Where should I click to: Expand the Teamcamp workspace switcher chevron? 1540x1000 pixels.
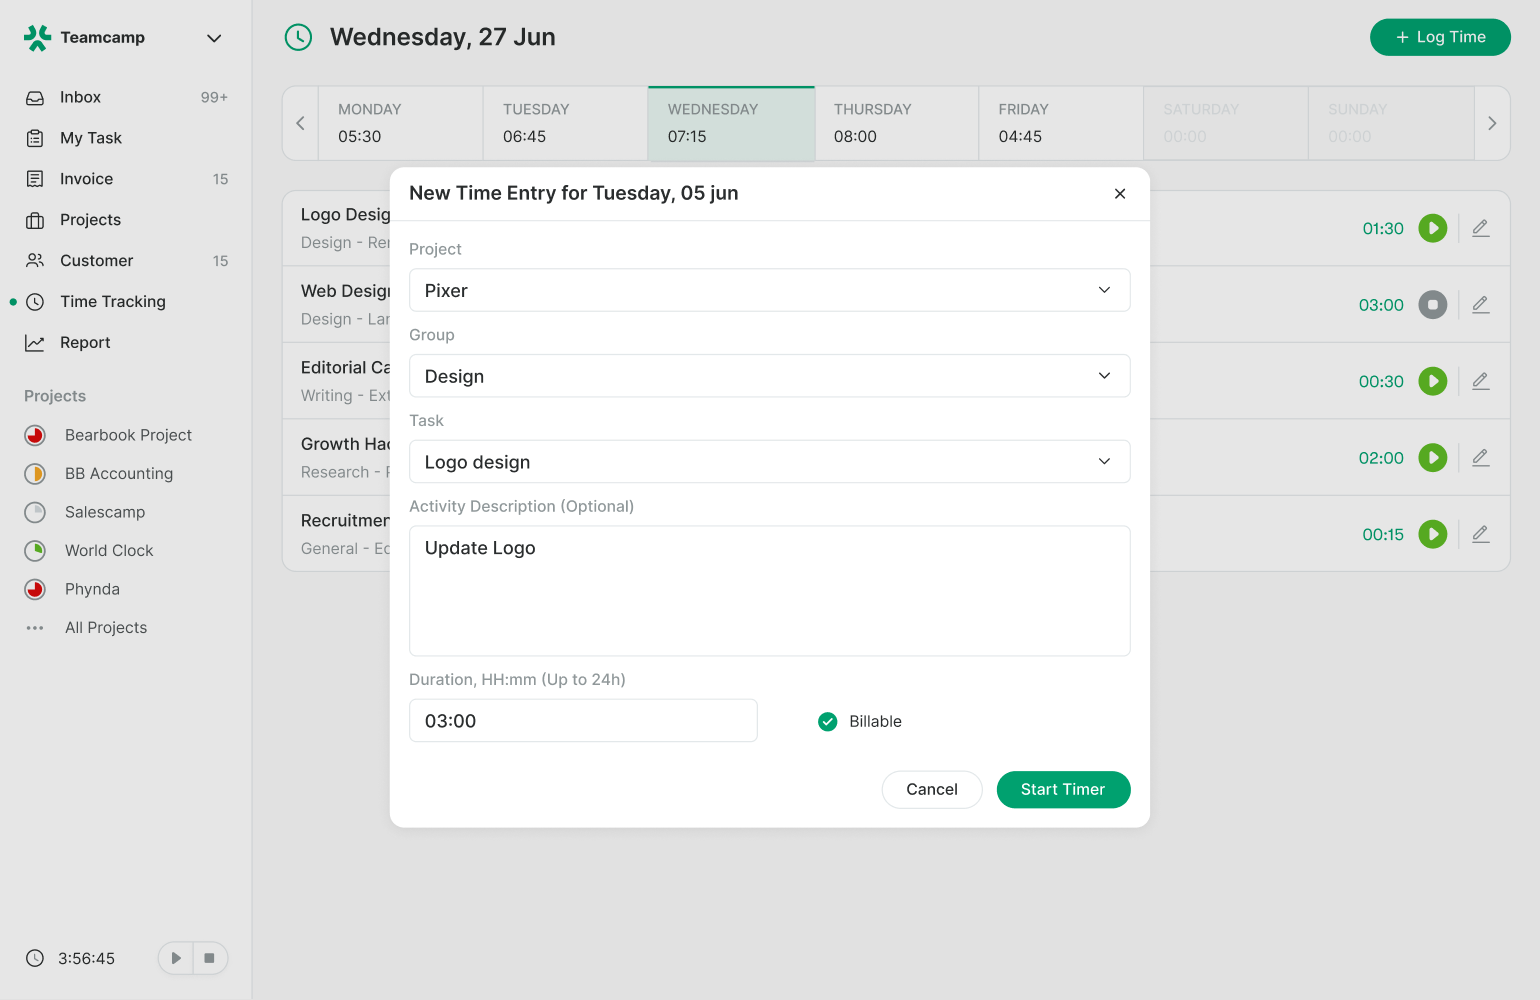(x=214, y=38)
